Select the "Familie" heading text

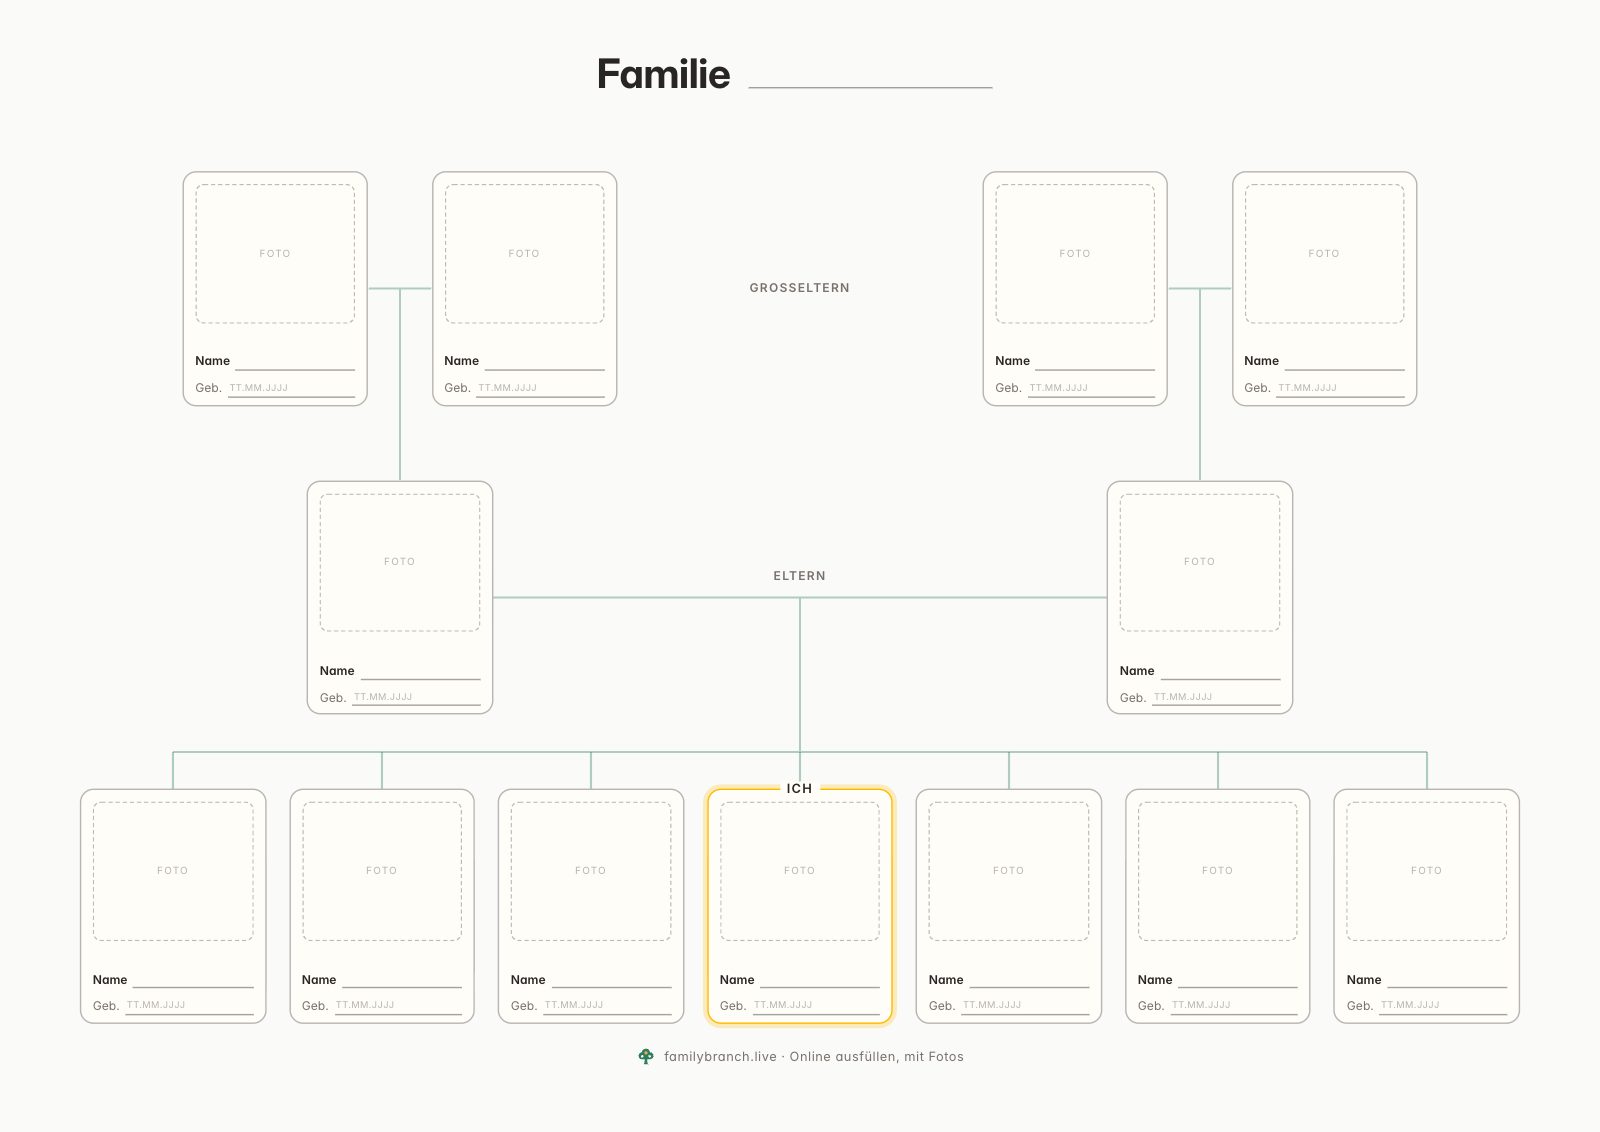pyautogui.click(x=663, y=74)
